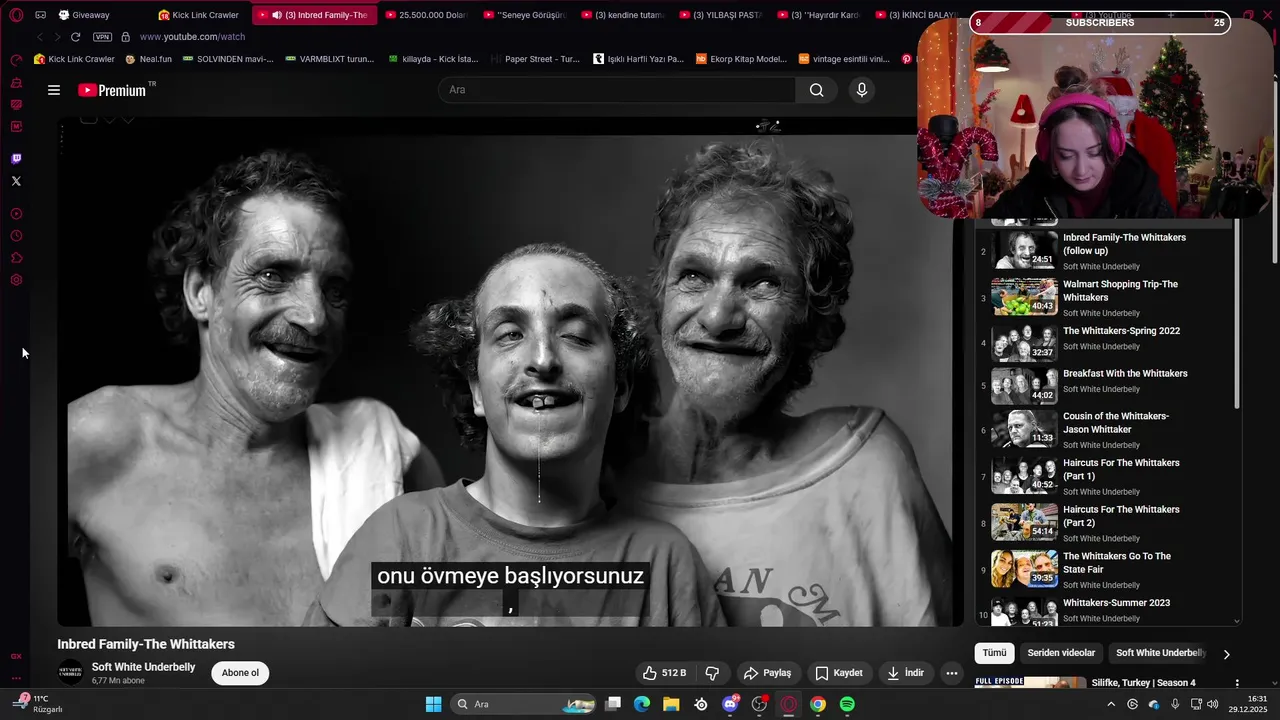Open the Opera GX main menu logo

(16, 15)
